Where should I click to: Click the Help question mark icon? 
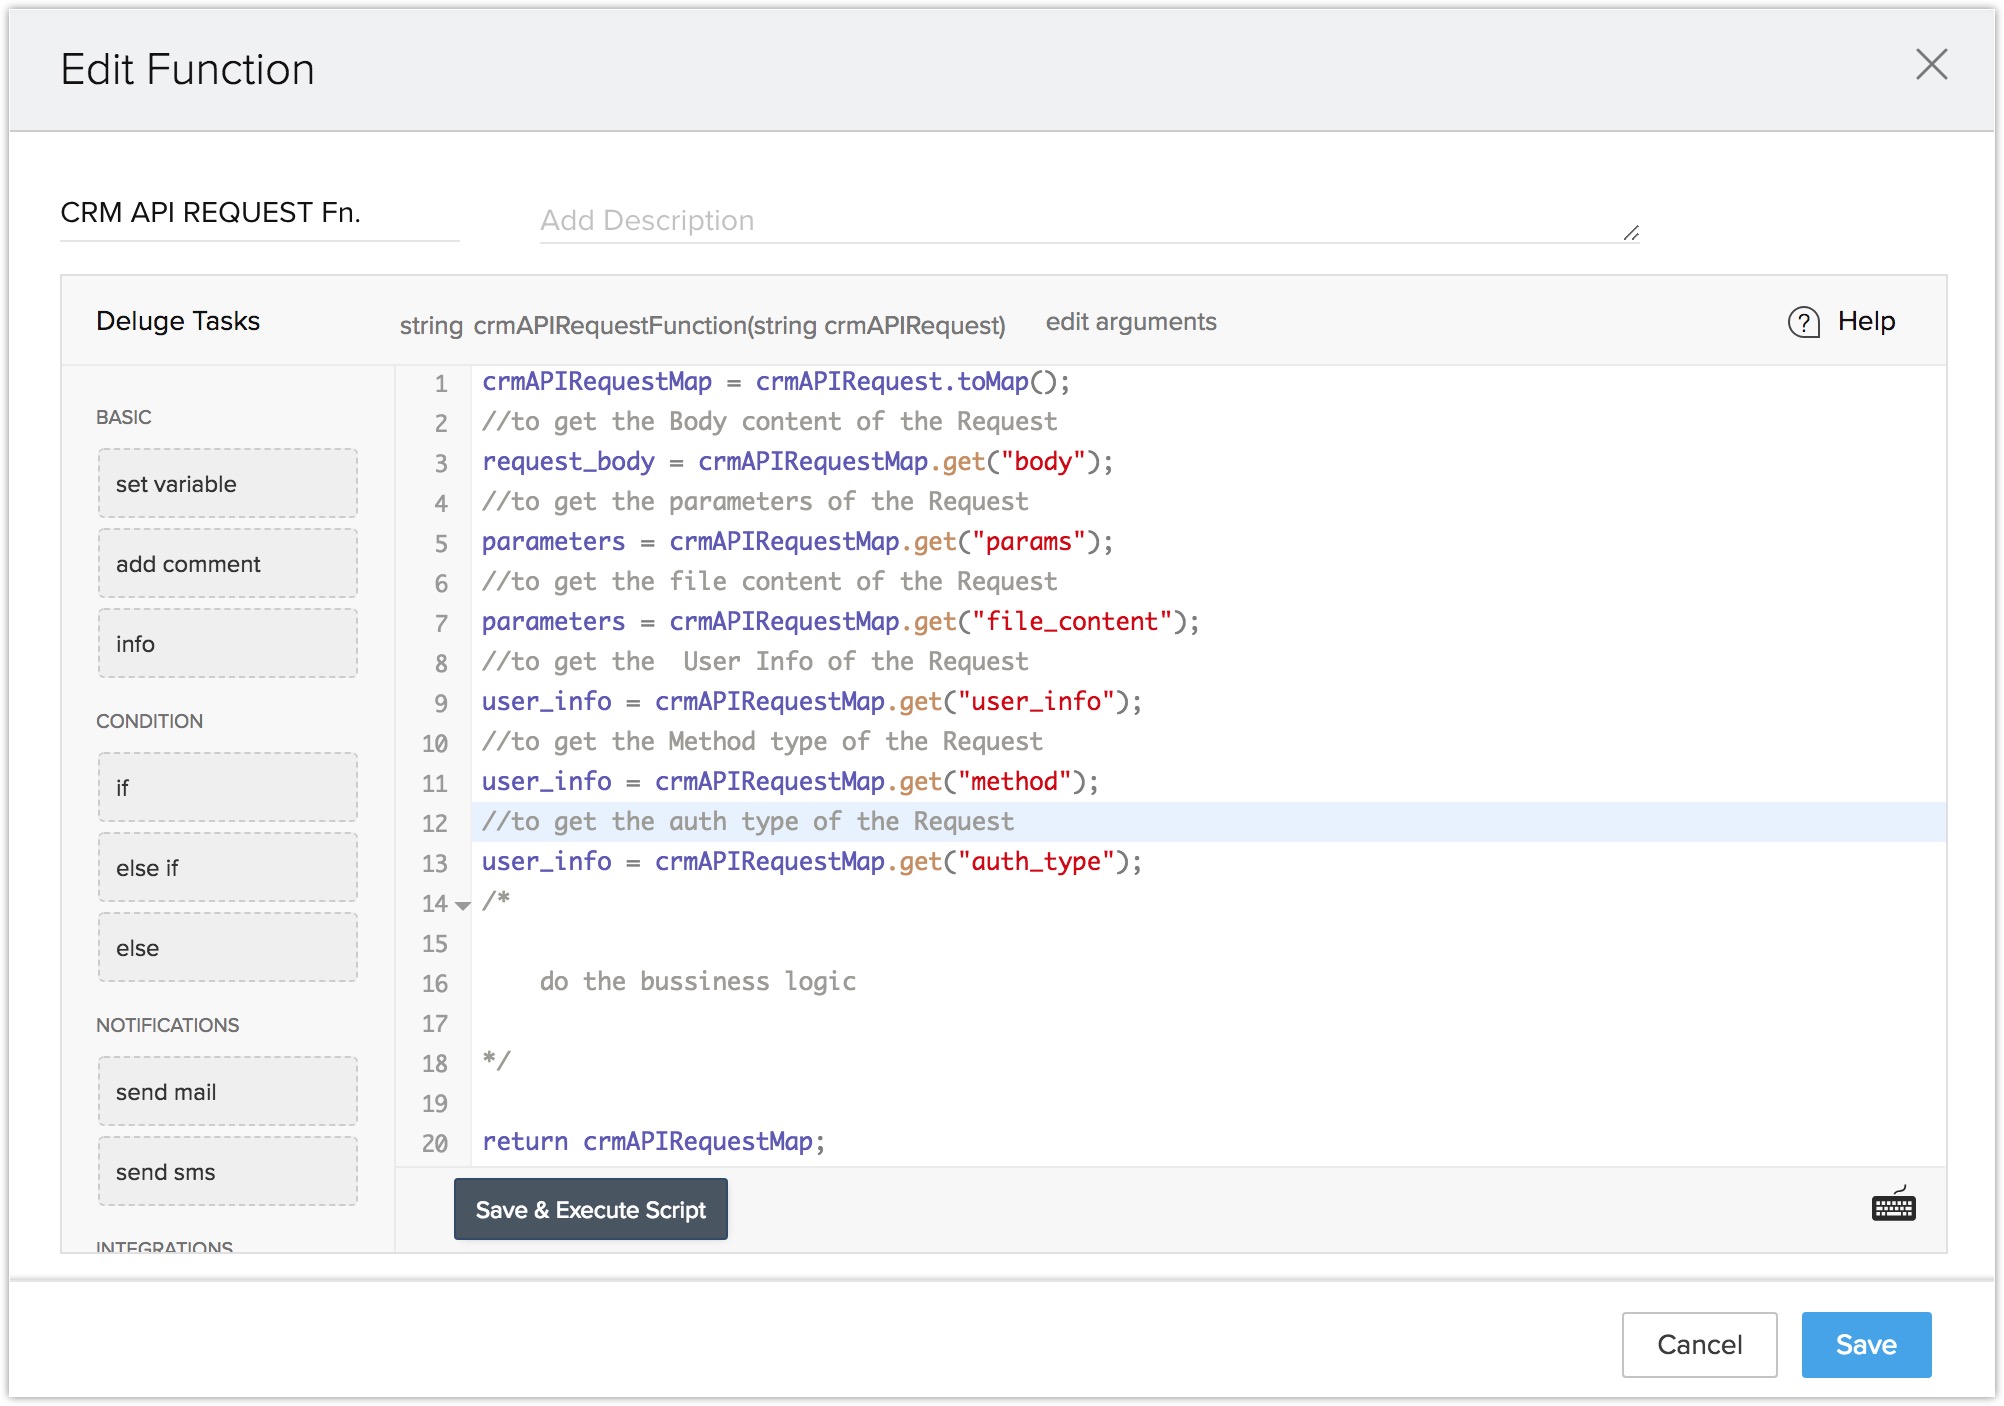click(1803, 322)
